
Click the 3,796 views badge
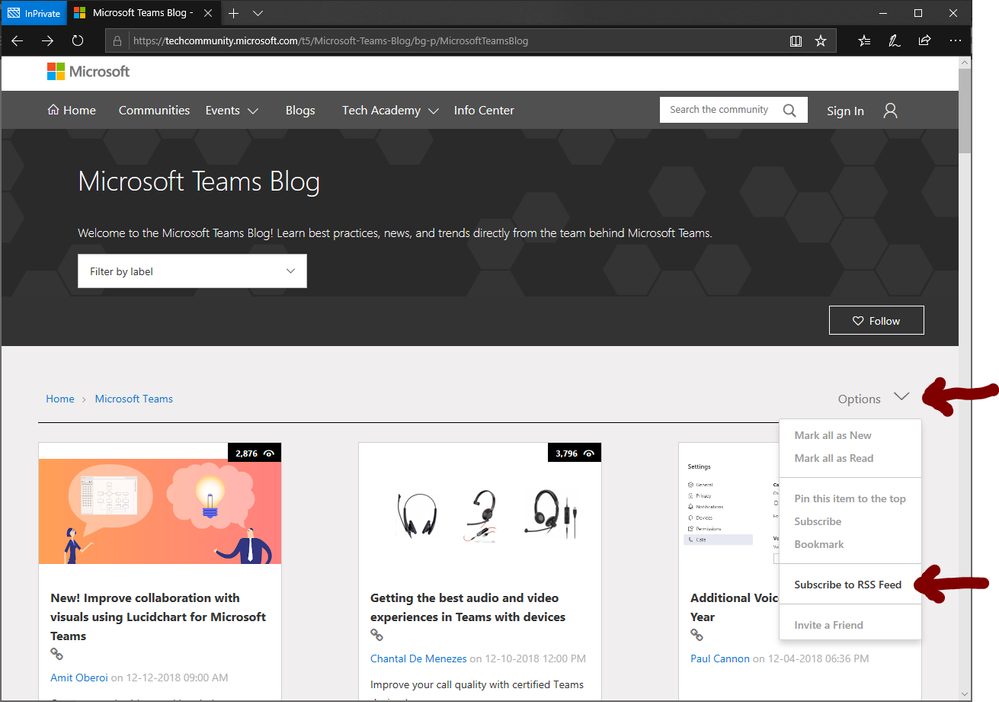[x=574, y=453]
